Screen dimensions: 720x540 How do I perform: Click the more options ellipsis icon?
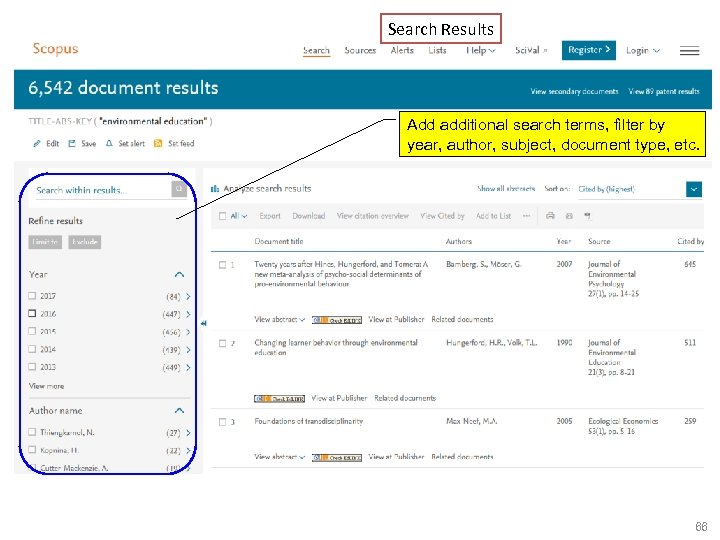tap(526, 216)
